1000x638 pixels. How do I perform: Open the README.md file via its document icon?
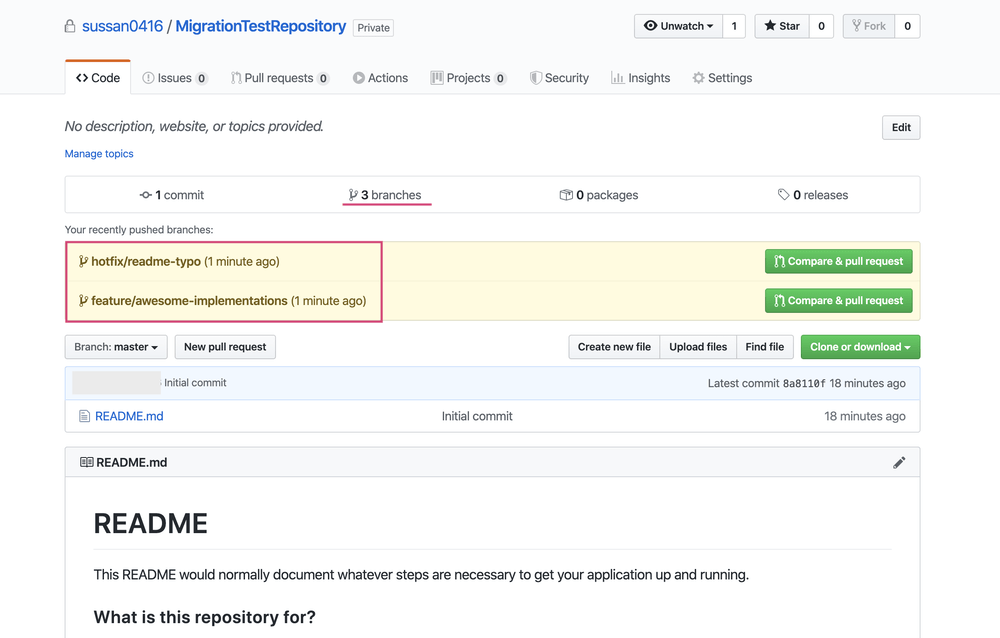pos(85,416)
